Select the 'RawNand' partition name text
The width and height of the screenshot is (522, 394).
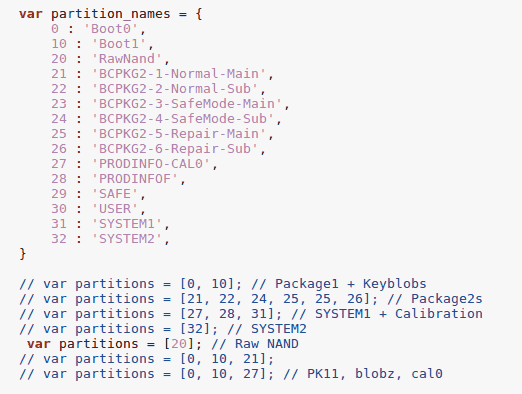[x=127, y=59]
